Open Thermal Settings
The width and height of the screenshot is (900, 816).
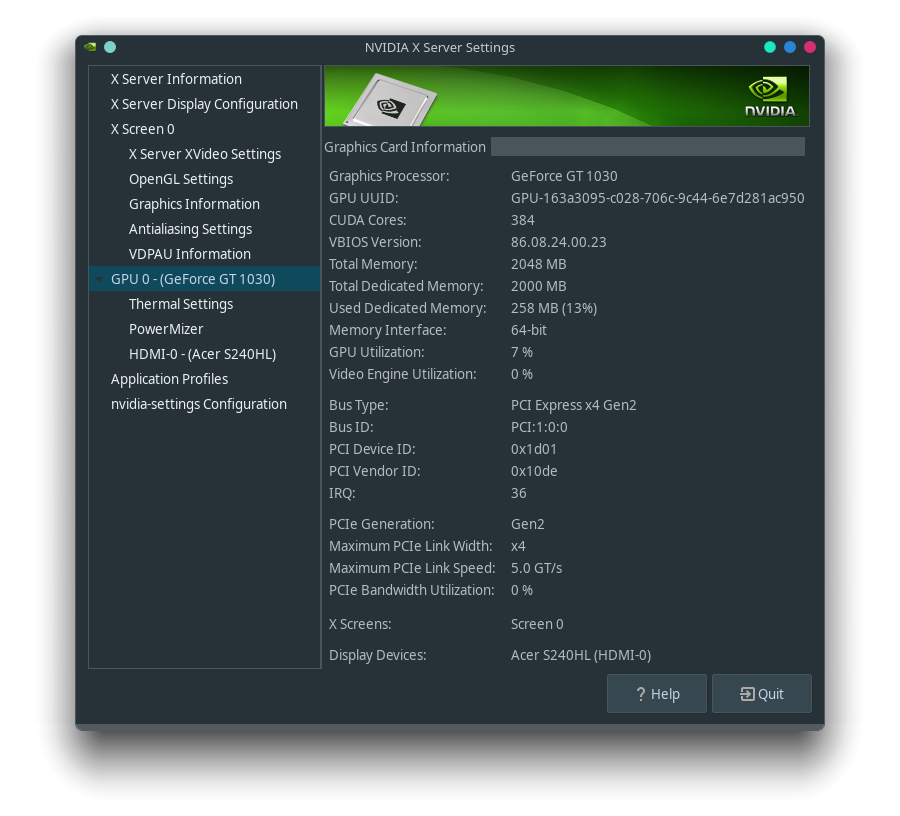click(181, 304)
